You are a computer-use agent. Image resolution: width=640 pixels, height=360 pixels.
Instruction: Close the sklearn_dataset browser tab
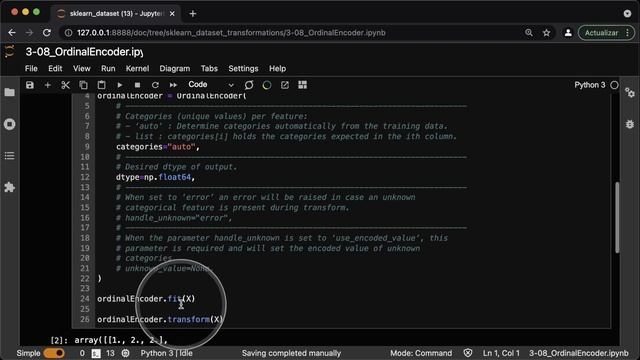172,13
